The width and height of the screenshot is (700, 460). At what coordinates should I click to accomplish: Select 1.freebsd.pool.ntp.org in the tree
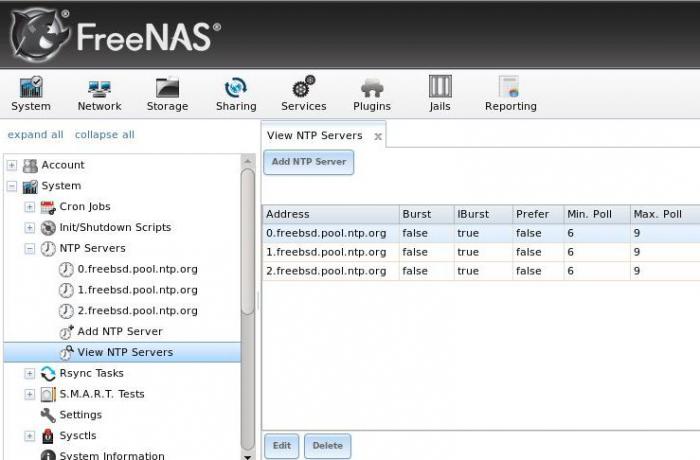pyautogui.click(x=137, y=290)
